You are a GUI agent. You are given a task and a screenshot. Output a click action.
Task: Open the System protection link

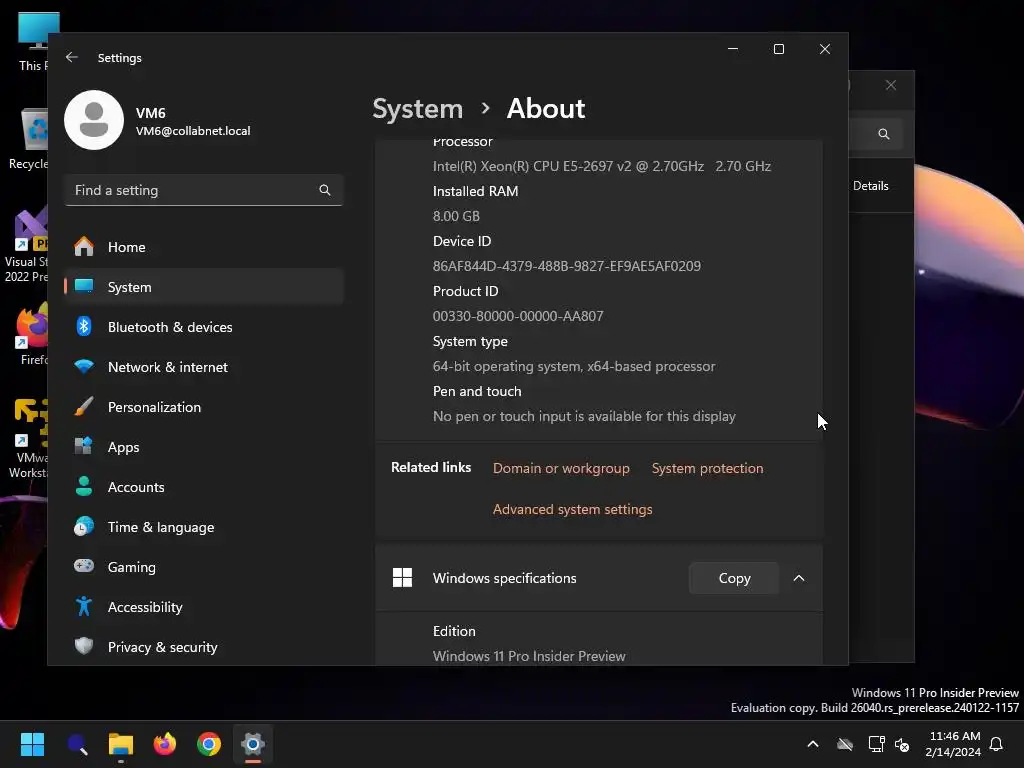point(707,468)
